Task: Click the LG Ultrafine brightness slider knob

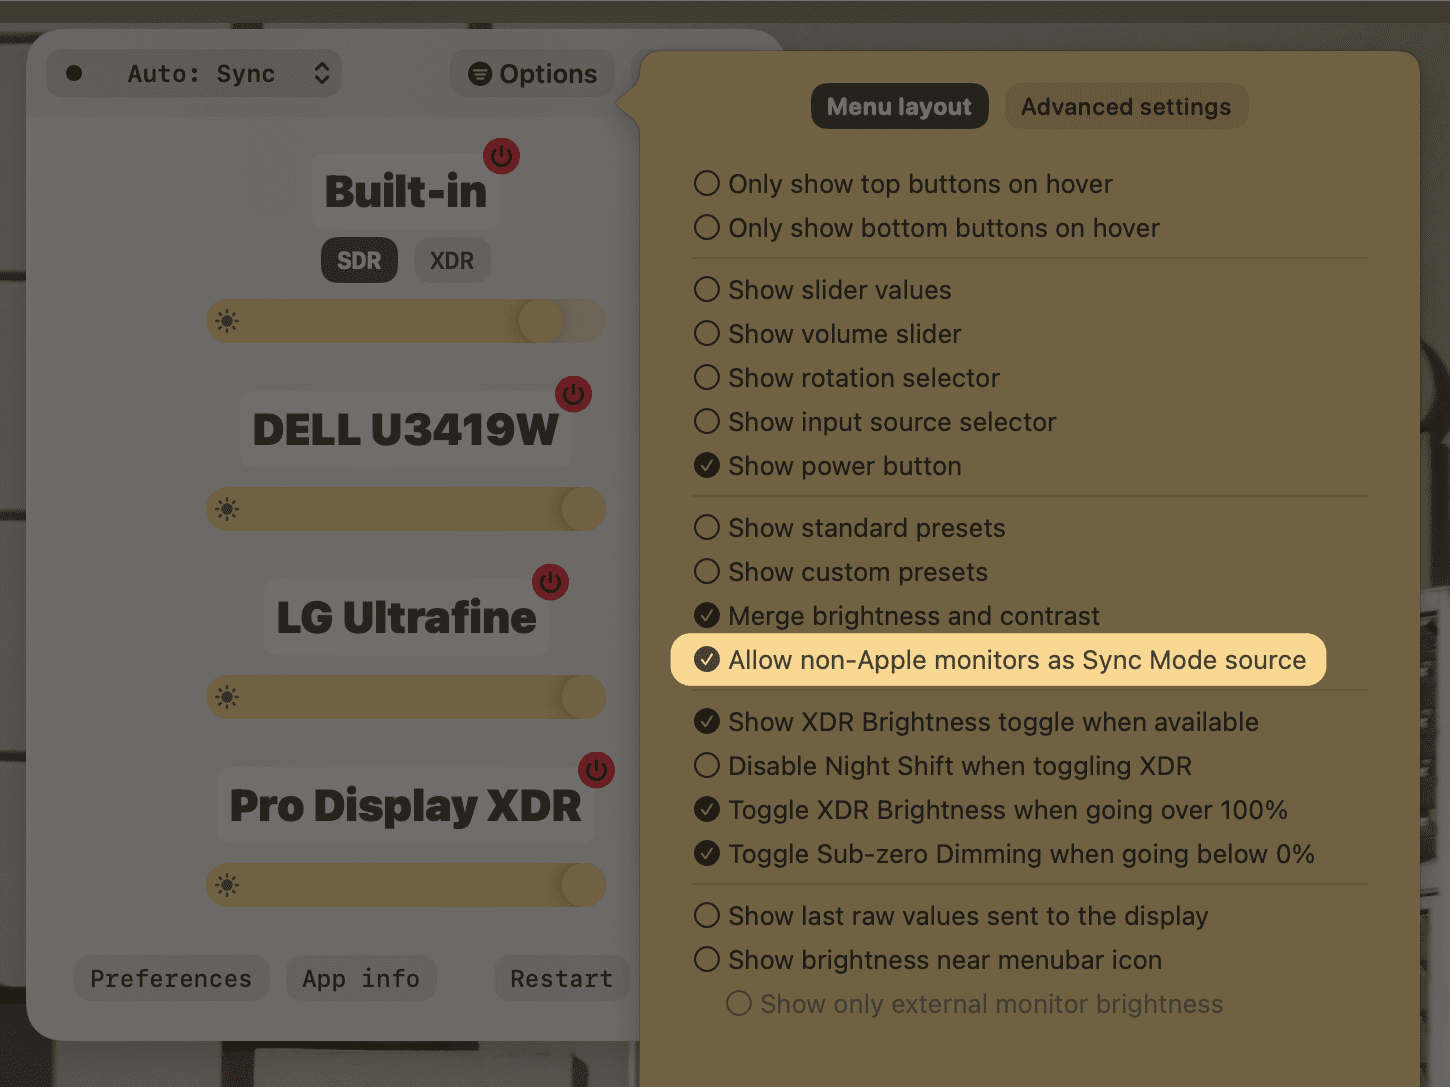Action: tap(583, 697)
